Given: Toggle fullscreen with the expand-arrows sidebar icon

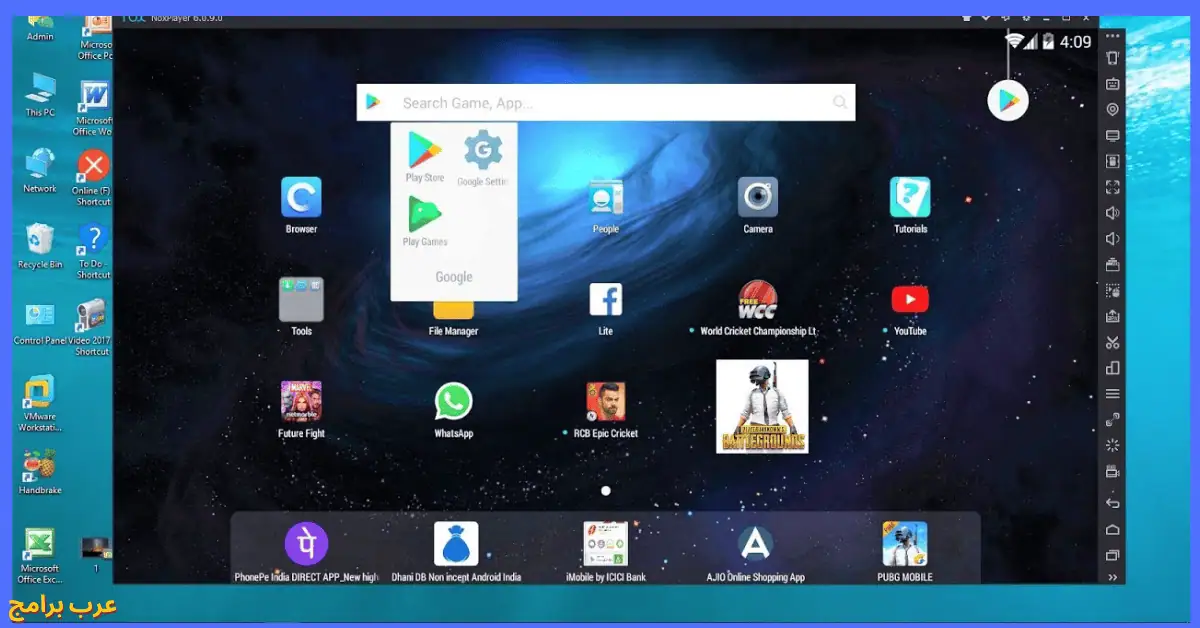Looking at the screenshot, I should click(1112, 187).
